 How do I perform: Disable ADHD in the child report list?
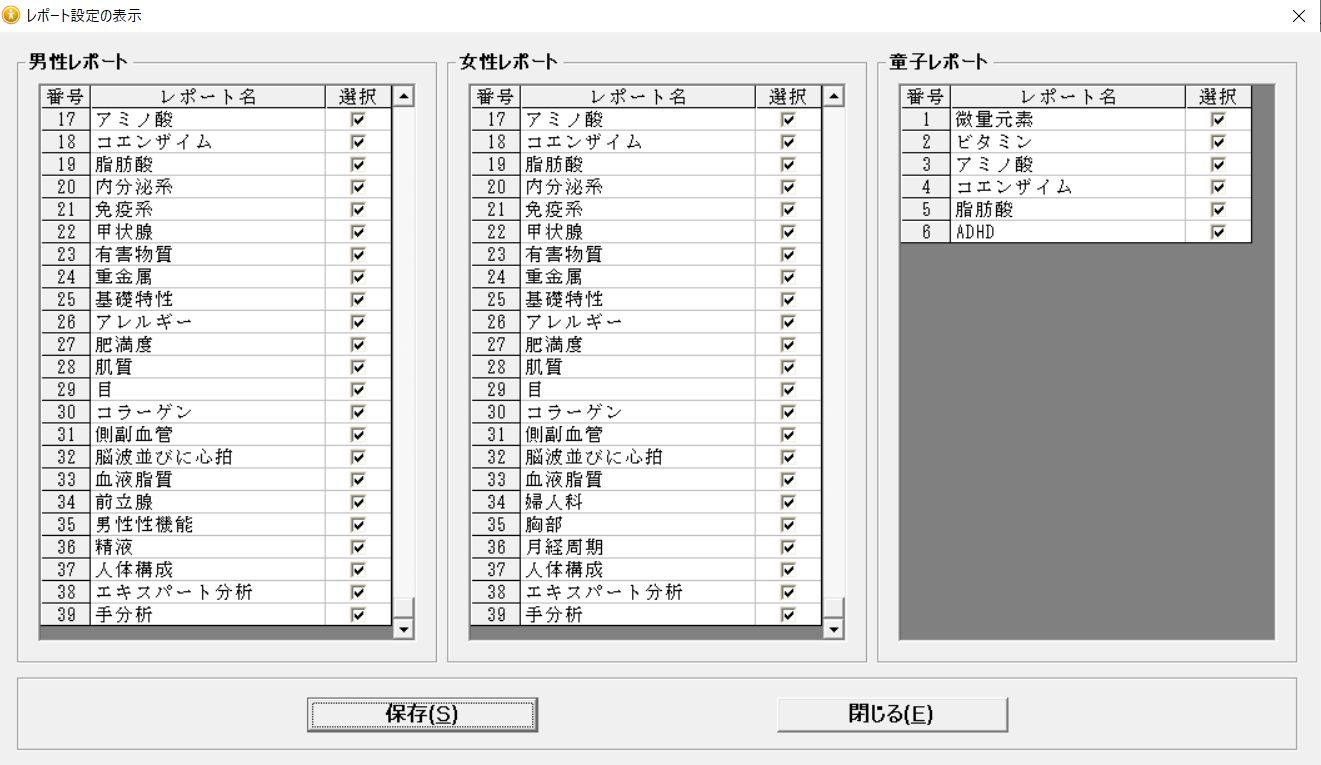(x=1218, y=232)
